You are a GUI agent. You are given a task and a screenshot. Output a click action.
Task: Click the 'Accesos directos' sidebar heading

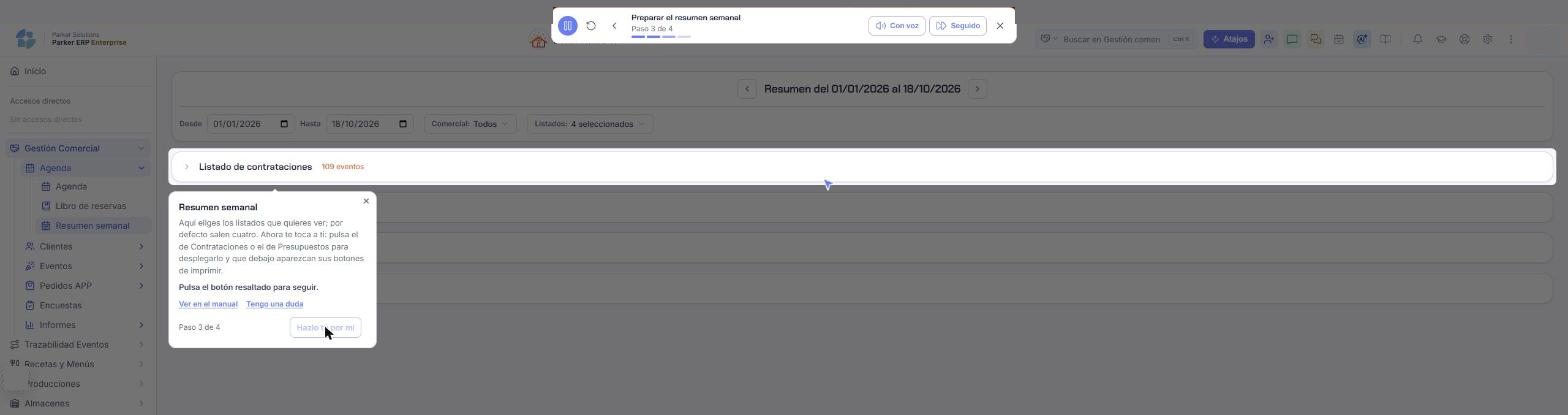[x=40, y=101]
